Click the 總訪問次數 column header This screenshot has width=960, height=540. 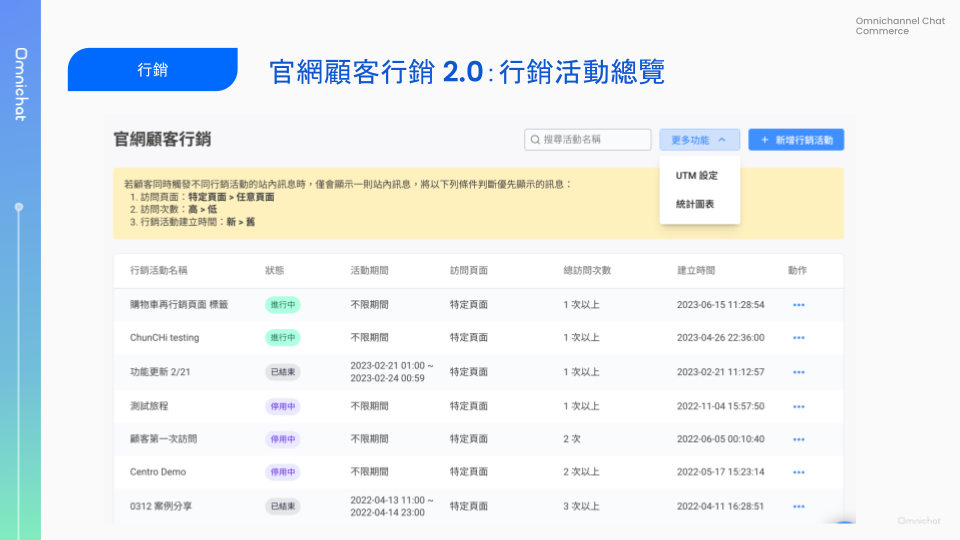pos(587,271)
